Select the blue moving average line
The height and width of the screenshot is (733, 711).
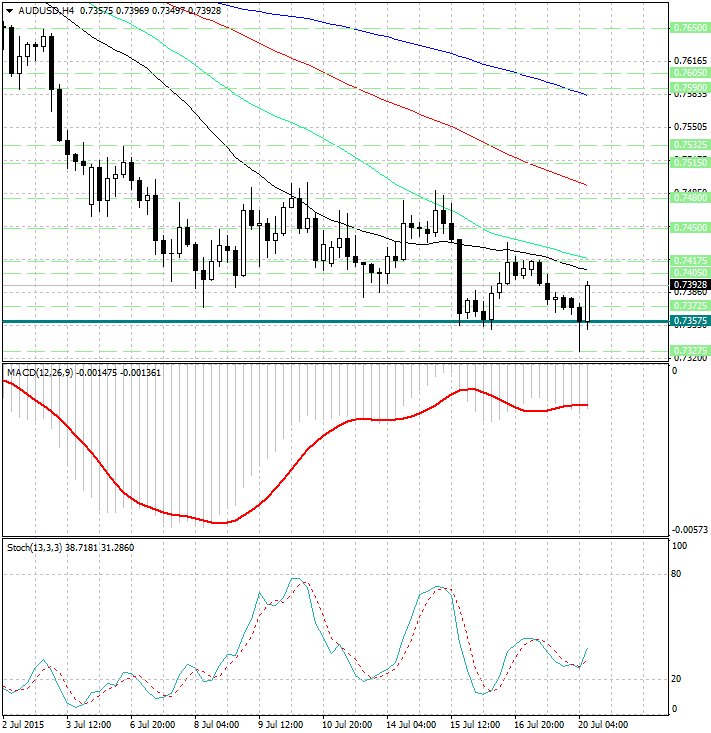(402, 42)
